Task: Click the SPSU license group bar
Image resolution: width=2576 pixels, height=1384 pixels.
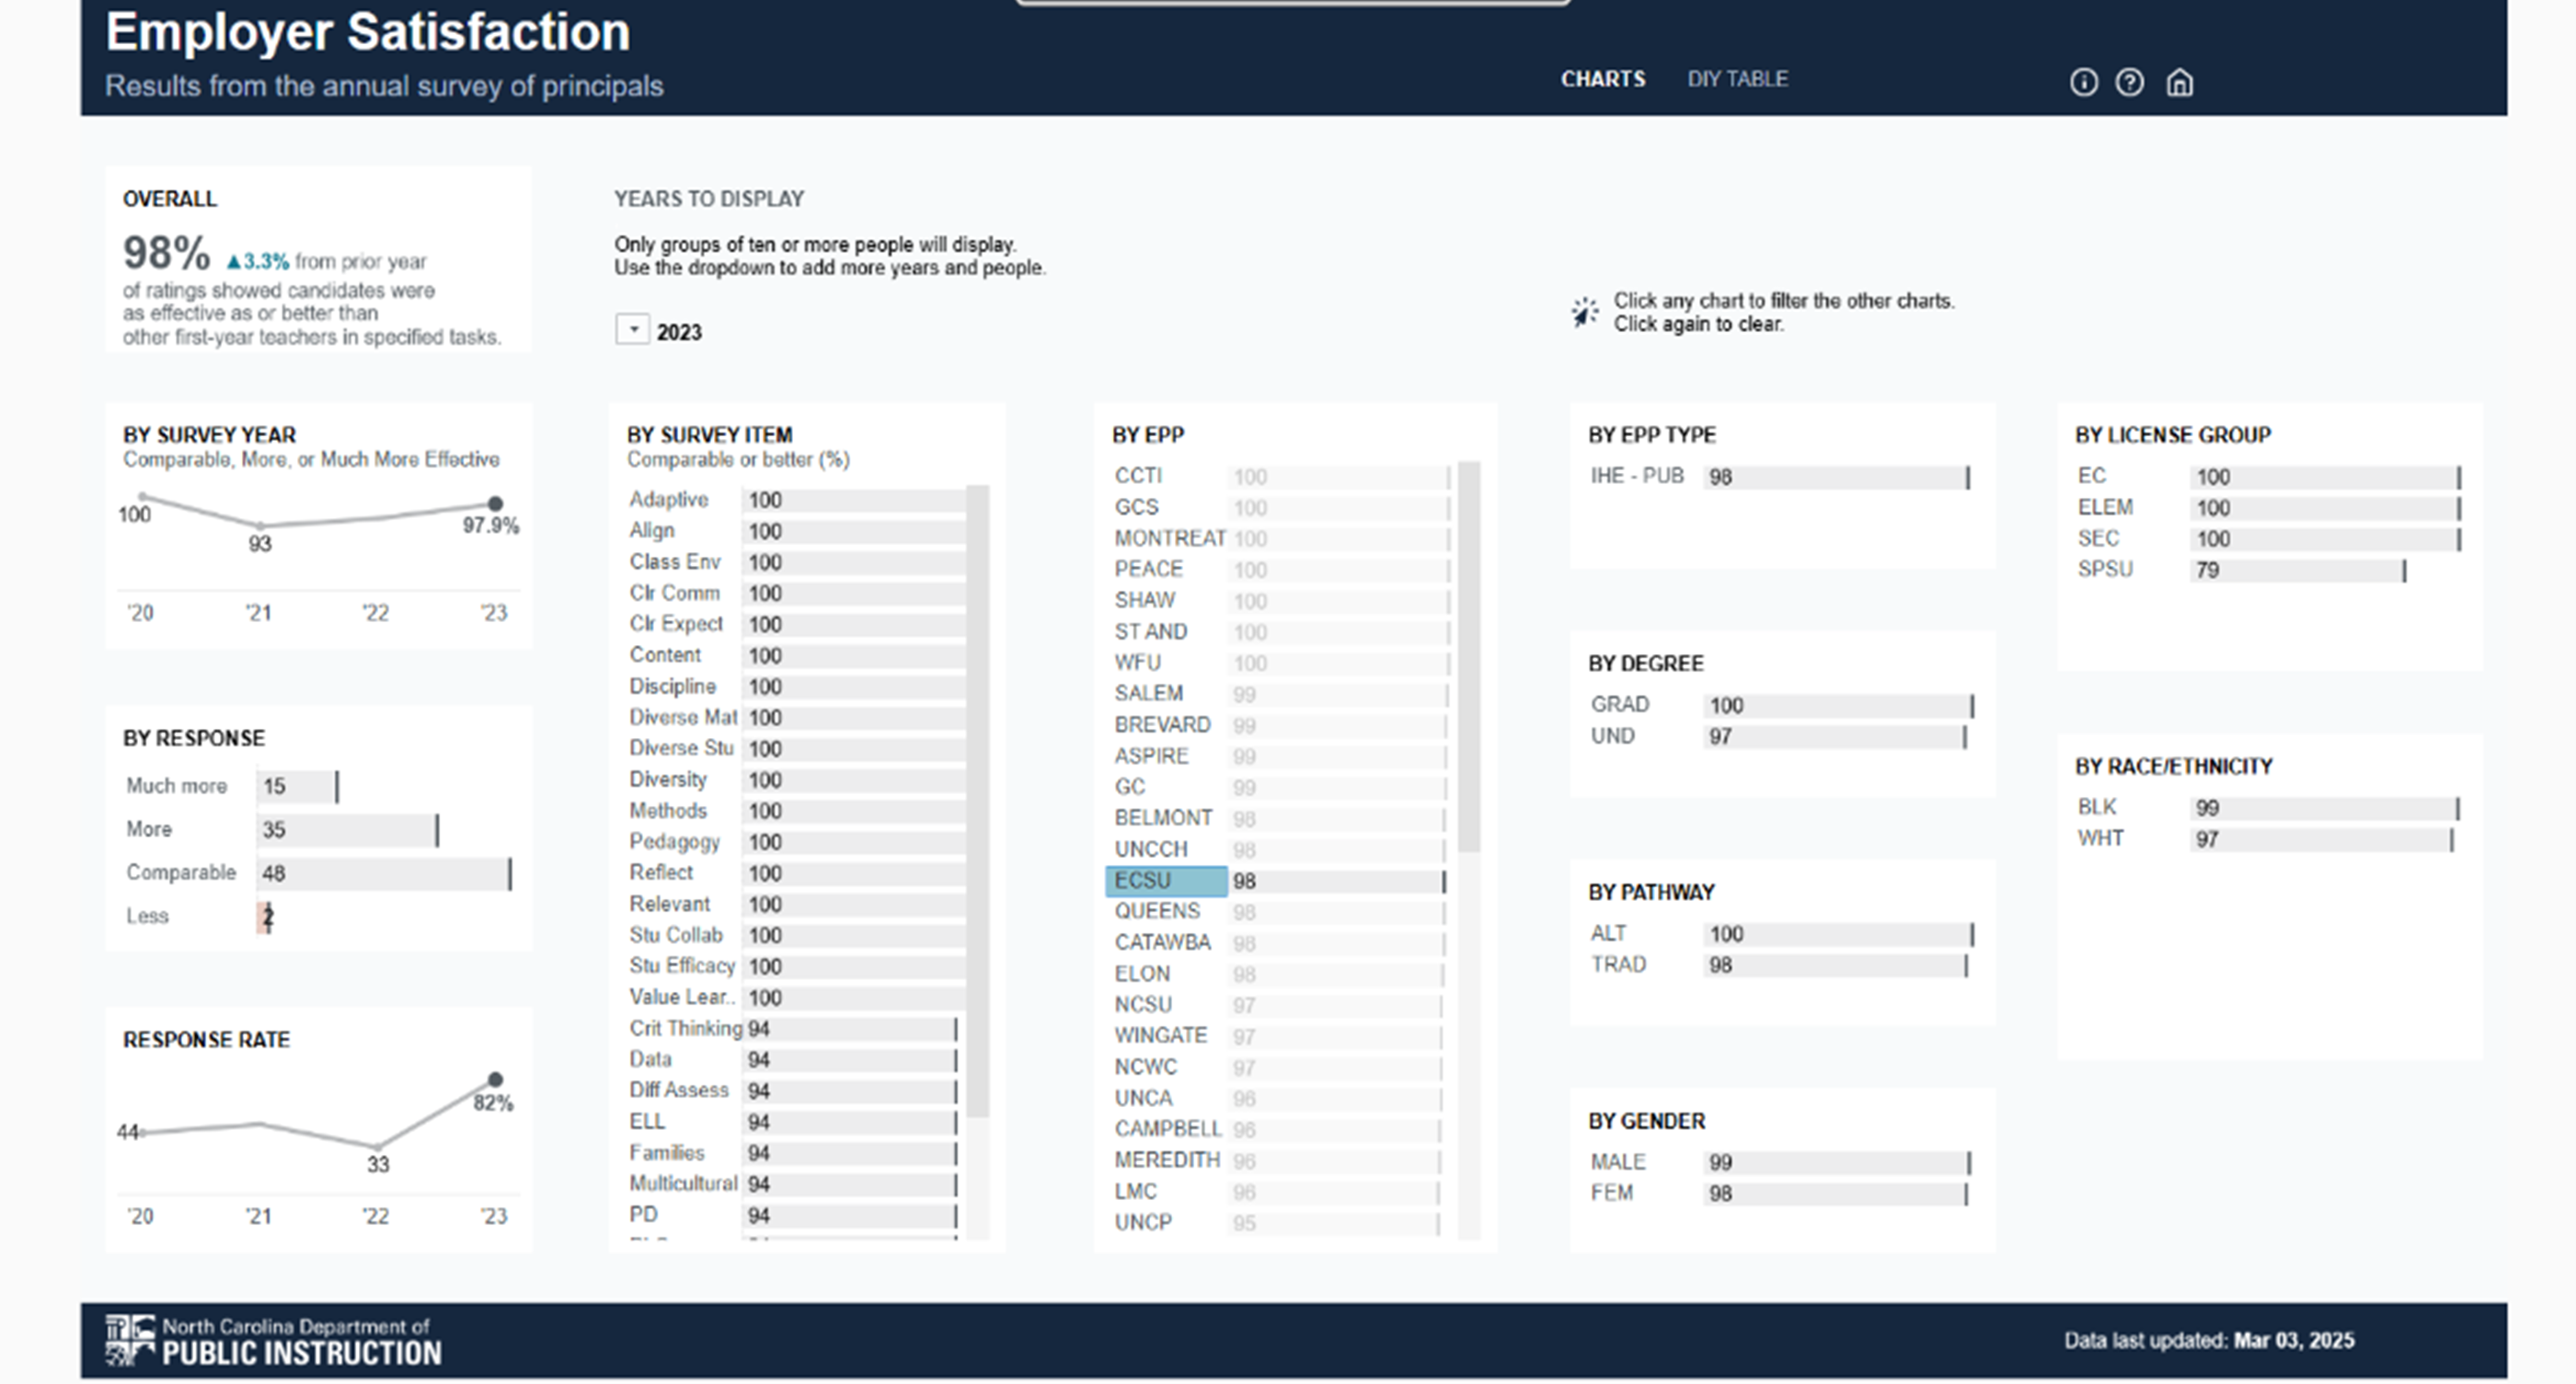Action: [2296, 570]
